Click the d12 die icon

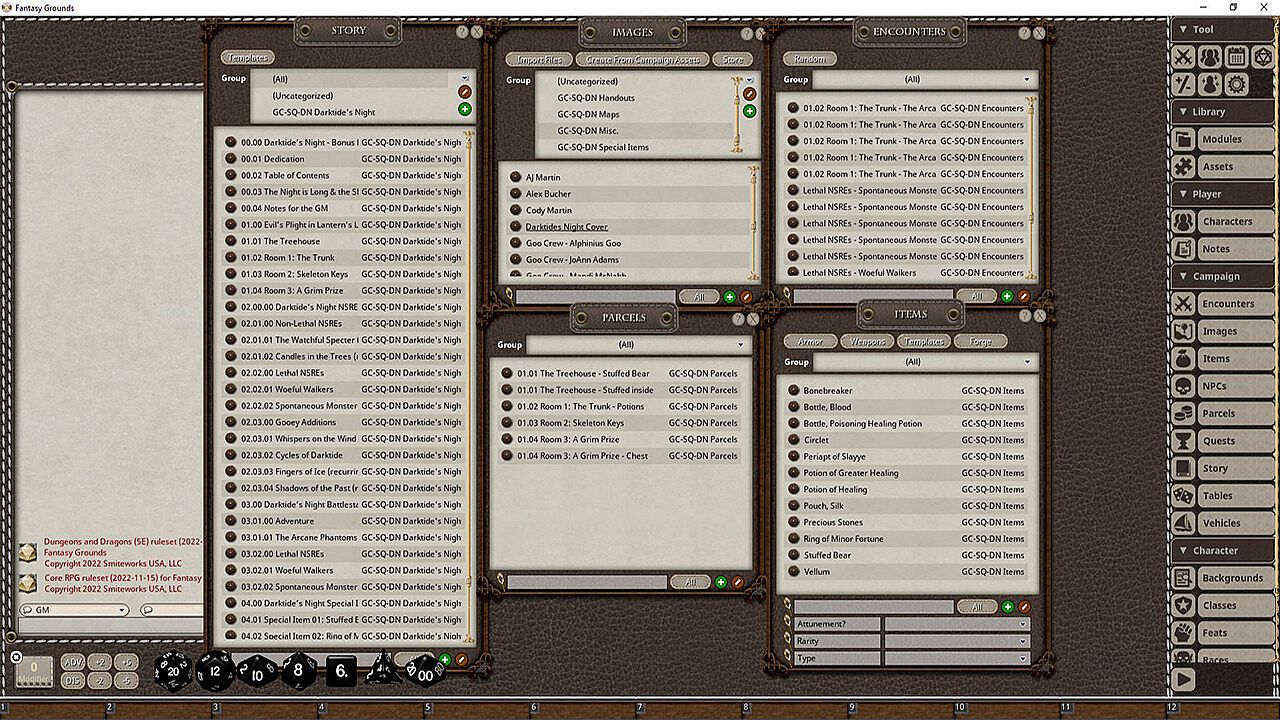[214, 671]
